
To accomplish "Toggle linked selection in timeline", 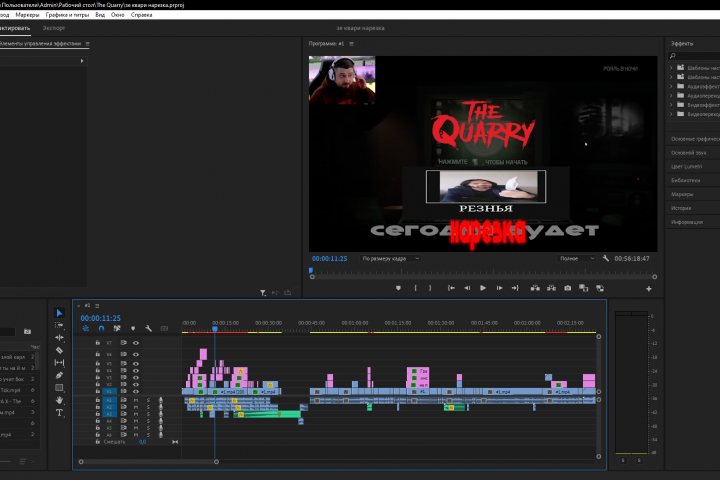I will tap(117, 328).
